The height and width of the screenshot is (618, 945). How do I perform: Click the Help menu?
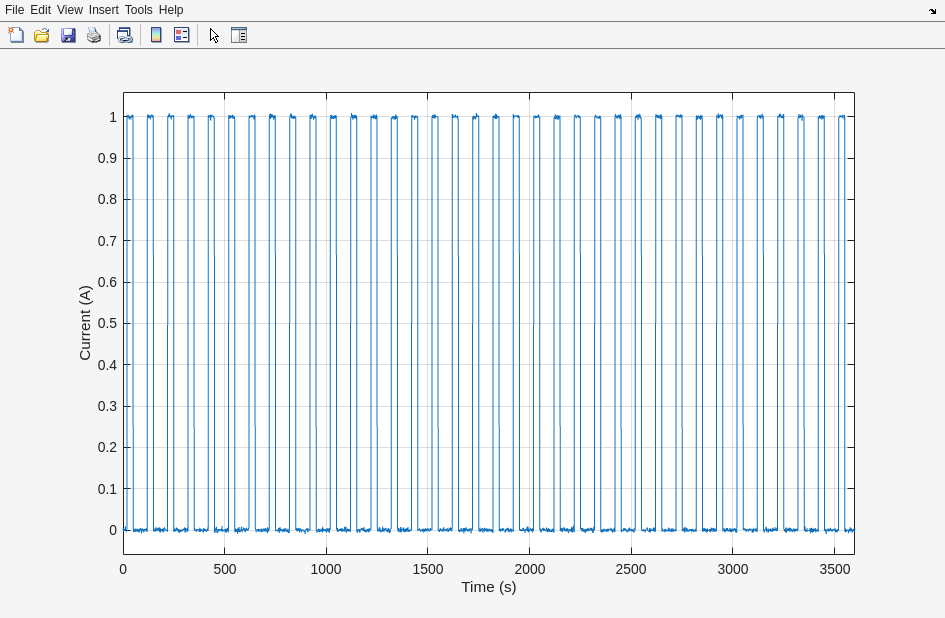[171, 10]
